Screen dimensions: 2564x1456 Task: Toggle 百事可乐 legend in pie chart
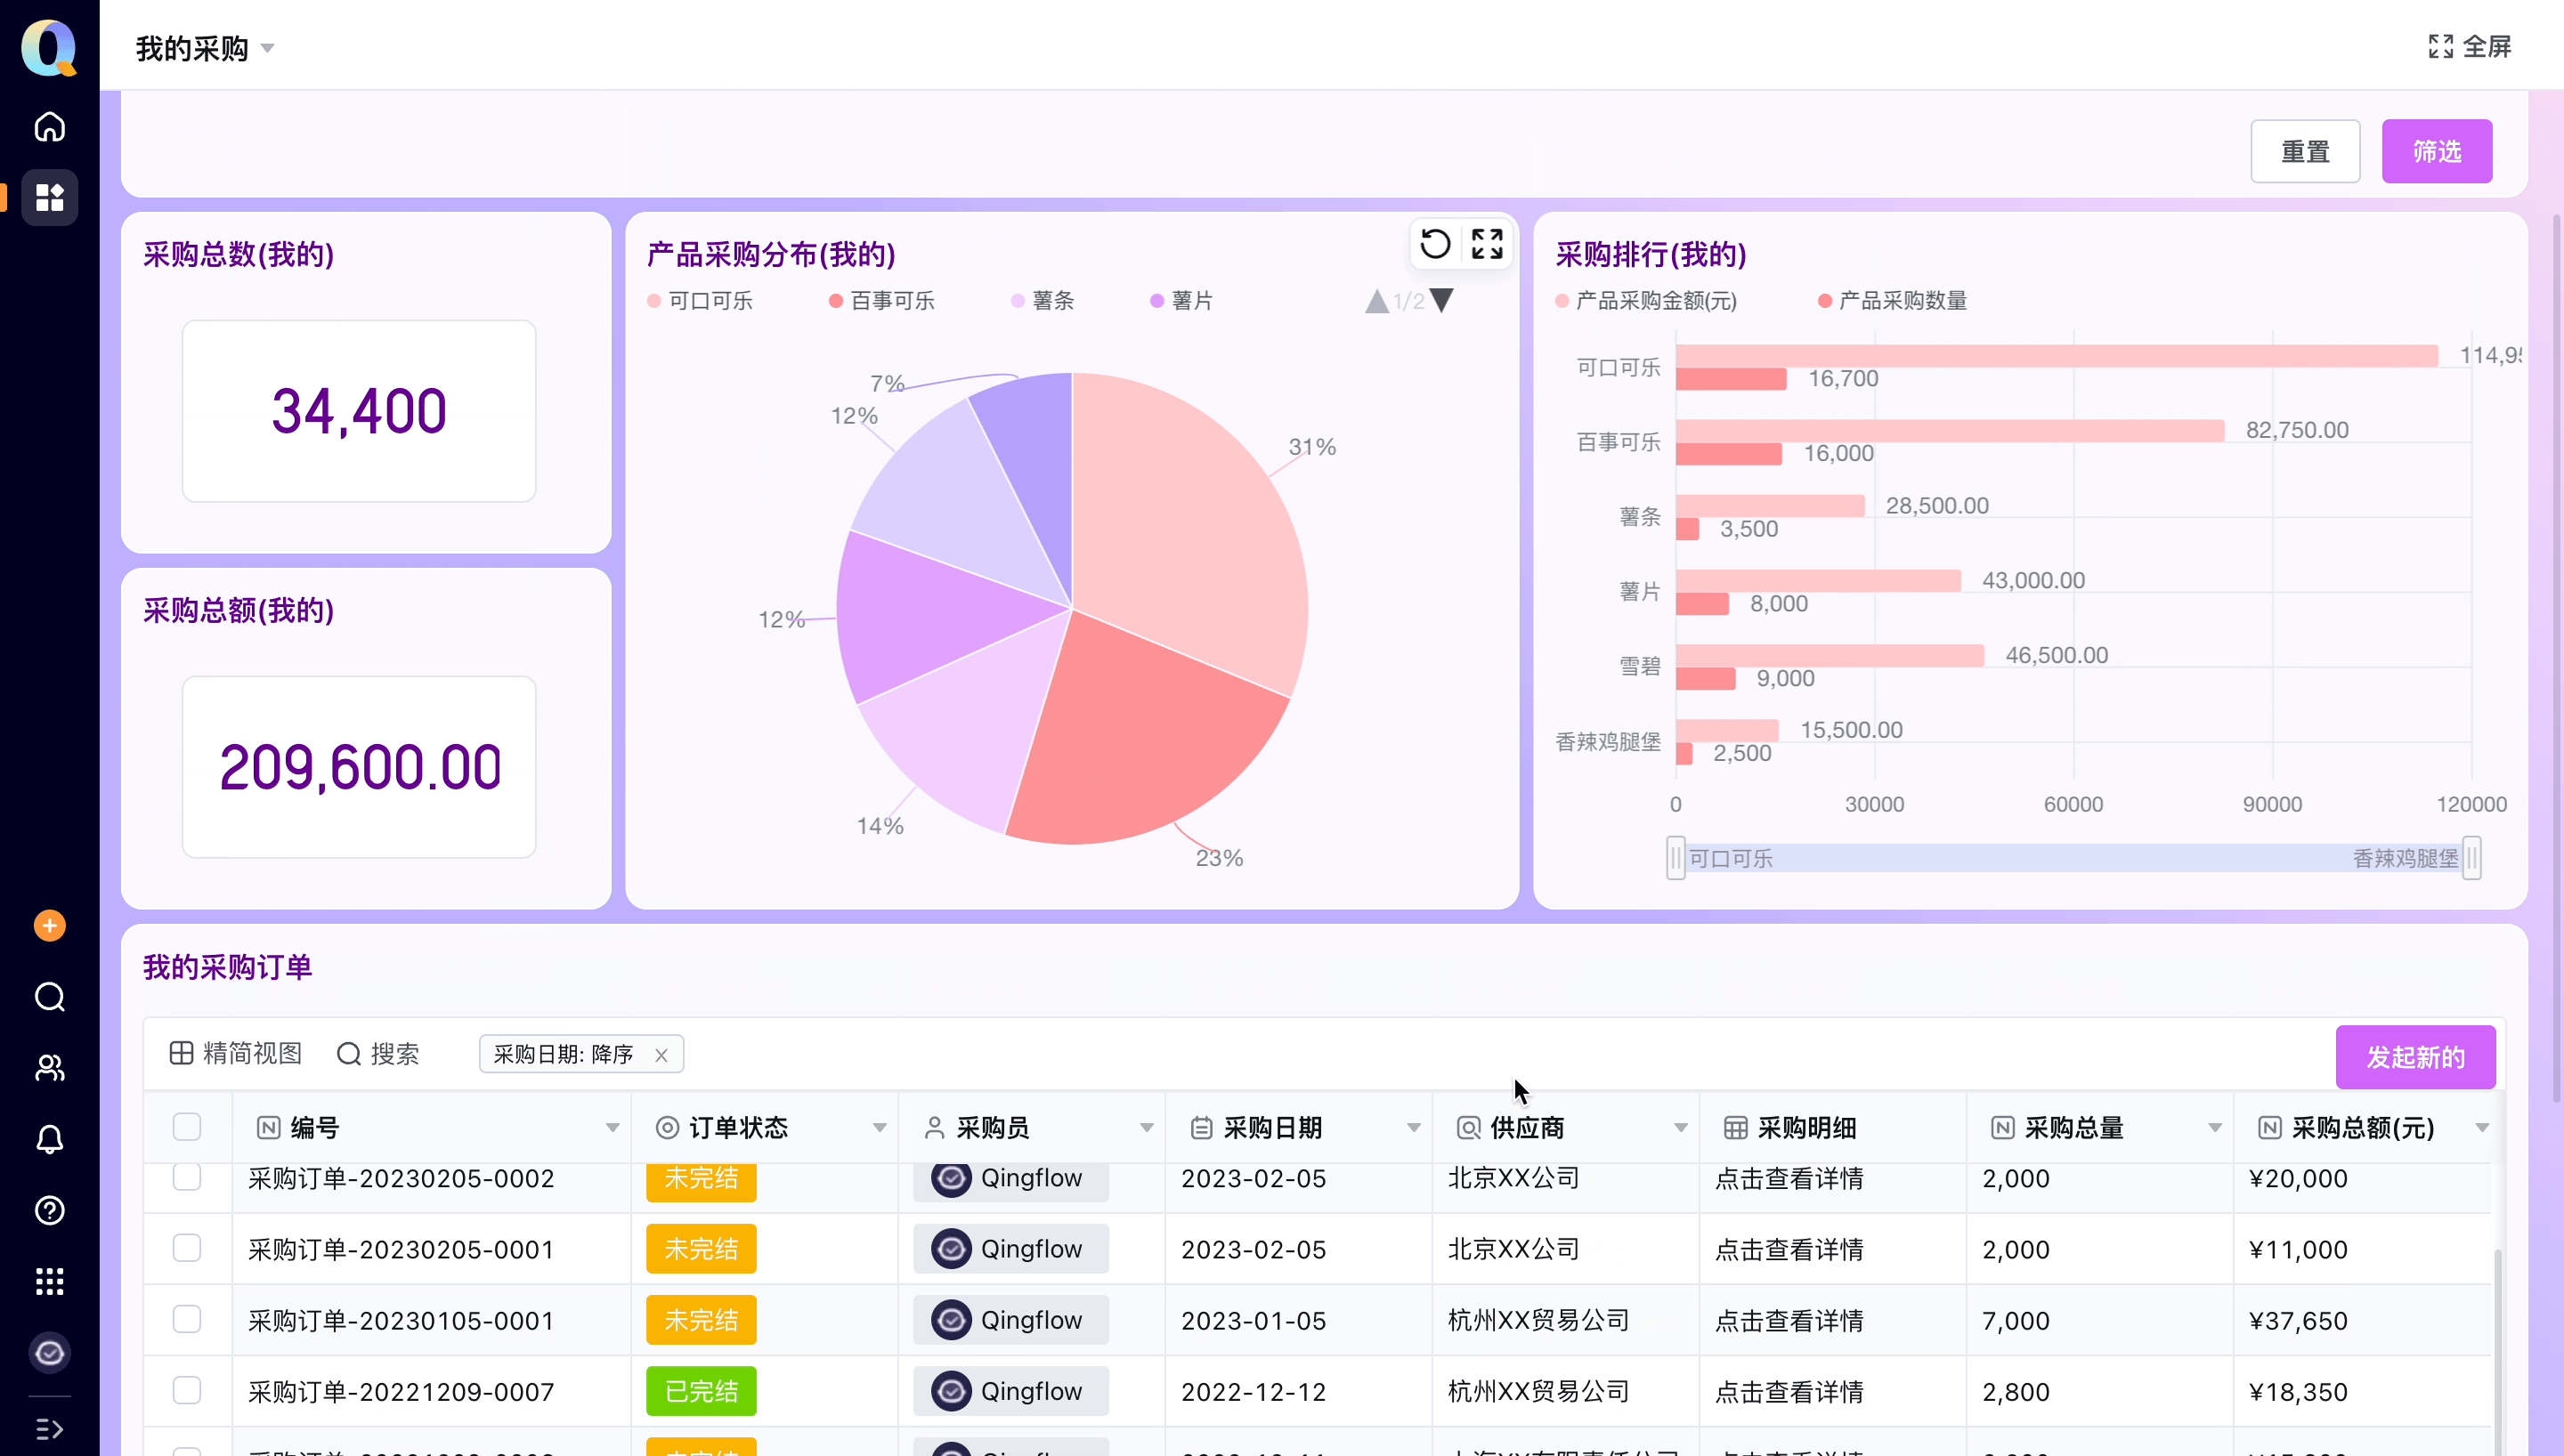tap(881, 300)
